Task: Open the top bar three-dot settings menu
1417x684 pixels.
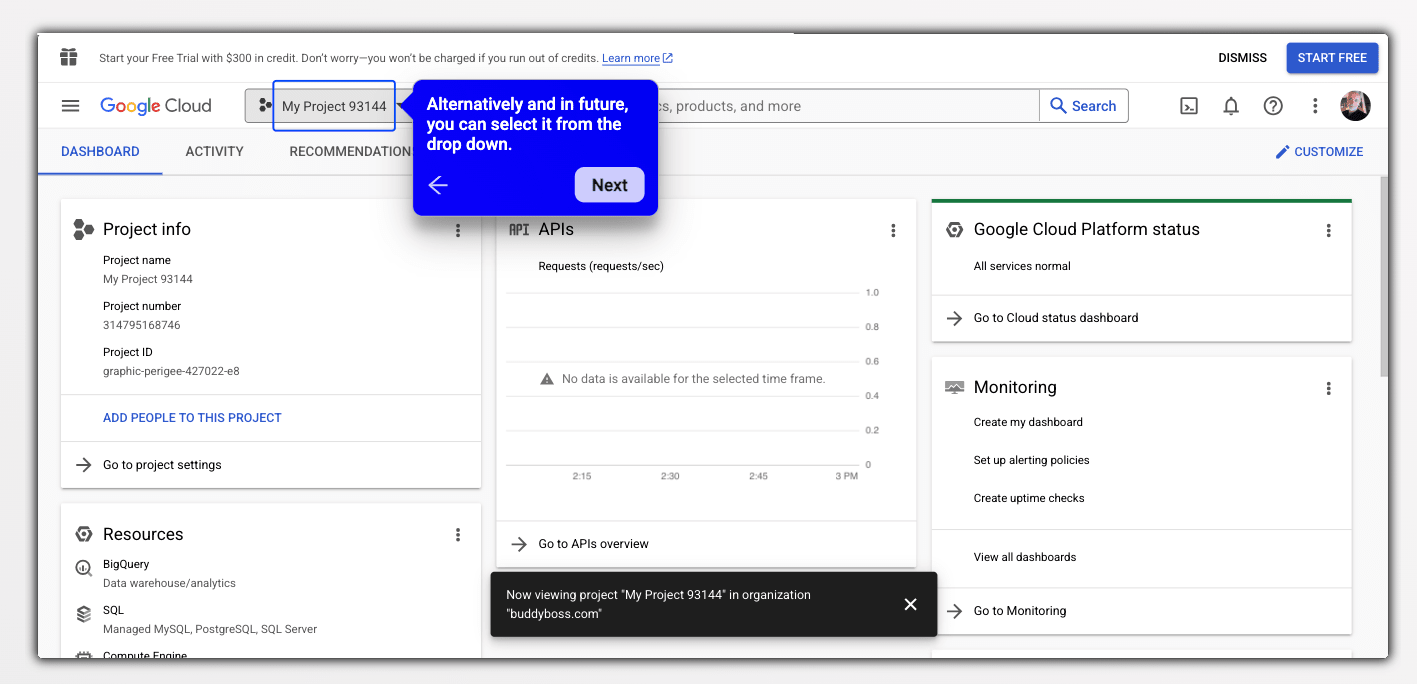Action: coord(1315,106)
